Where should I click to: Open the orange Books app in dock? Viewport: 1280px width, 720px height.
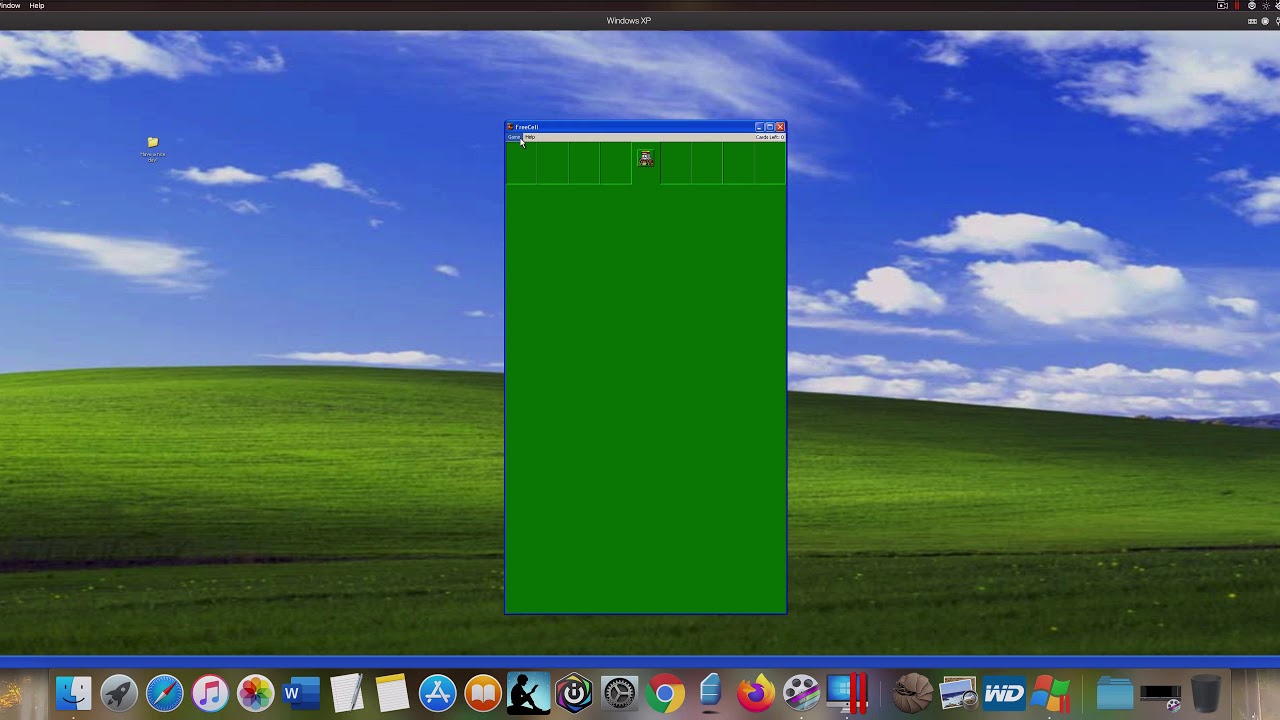pyautogui.click(x=483, y=693)
